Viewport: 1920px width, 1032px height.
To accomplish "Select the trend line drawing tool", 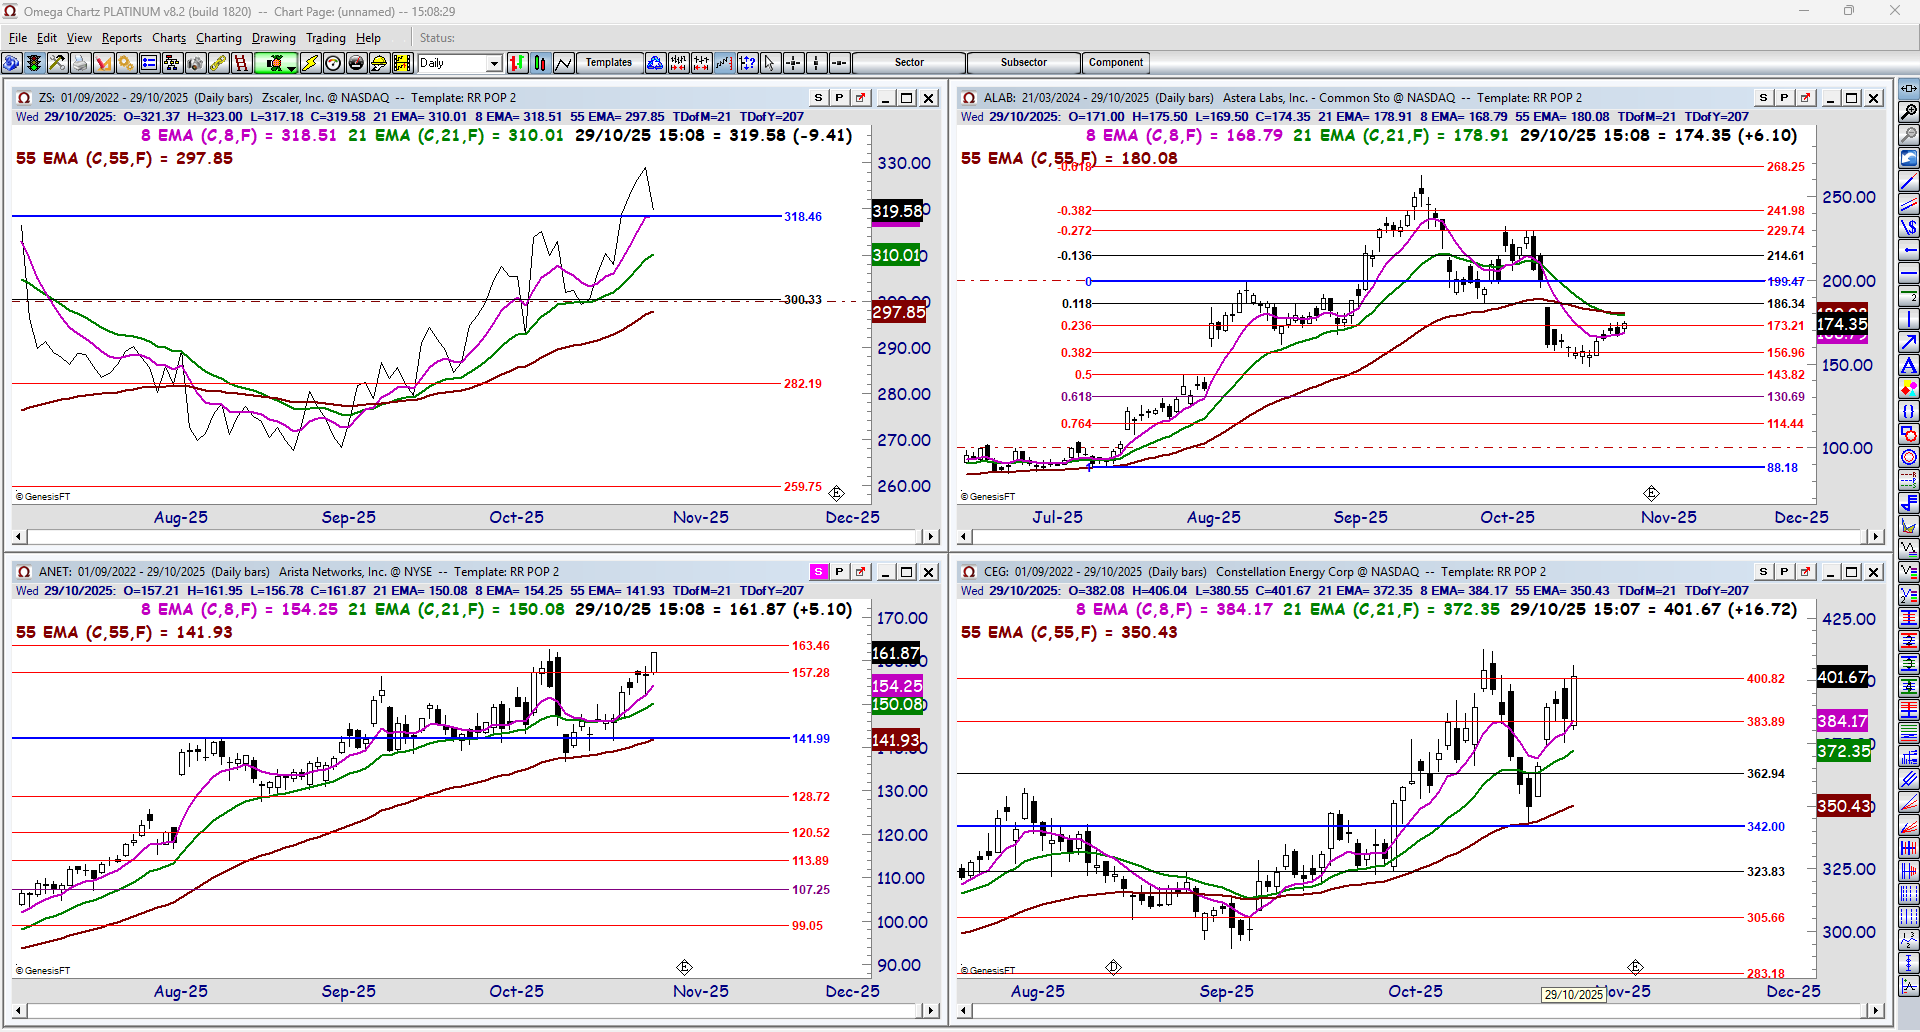I will [x=1909, y=181].
